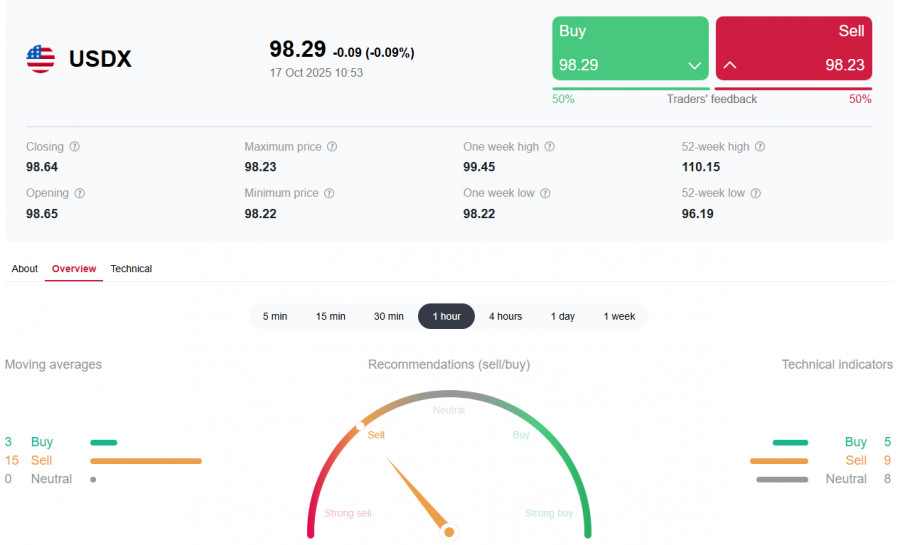Click the Minimum price info icon

[x=329, y=193]
